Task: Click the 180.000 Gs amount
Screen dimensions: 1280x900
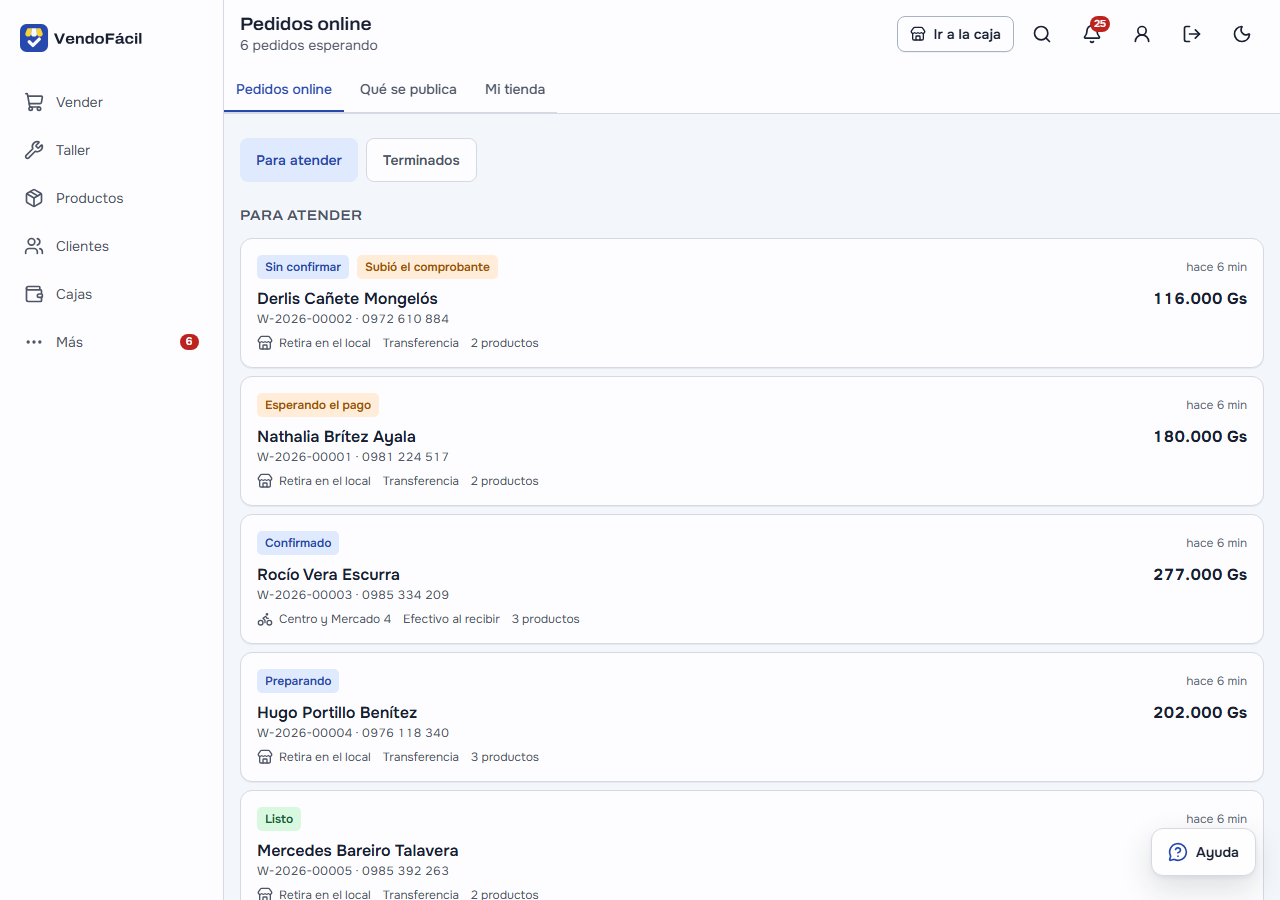Action: (x=1200, y=436)
